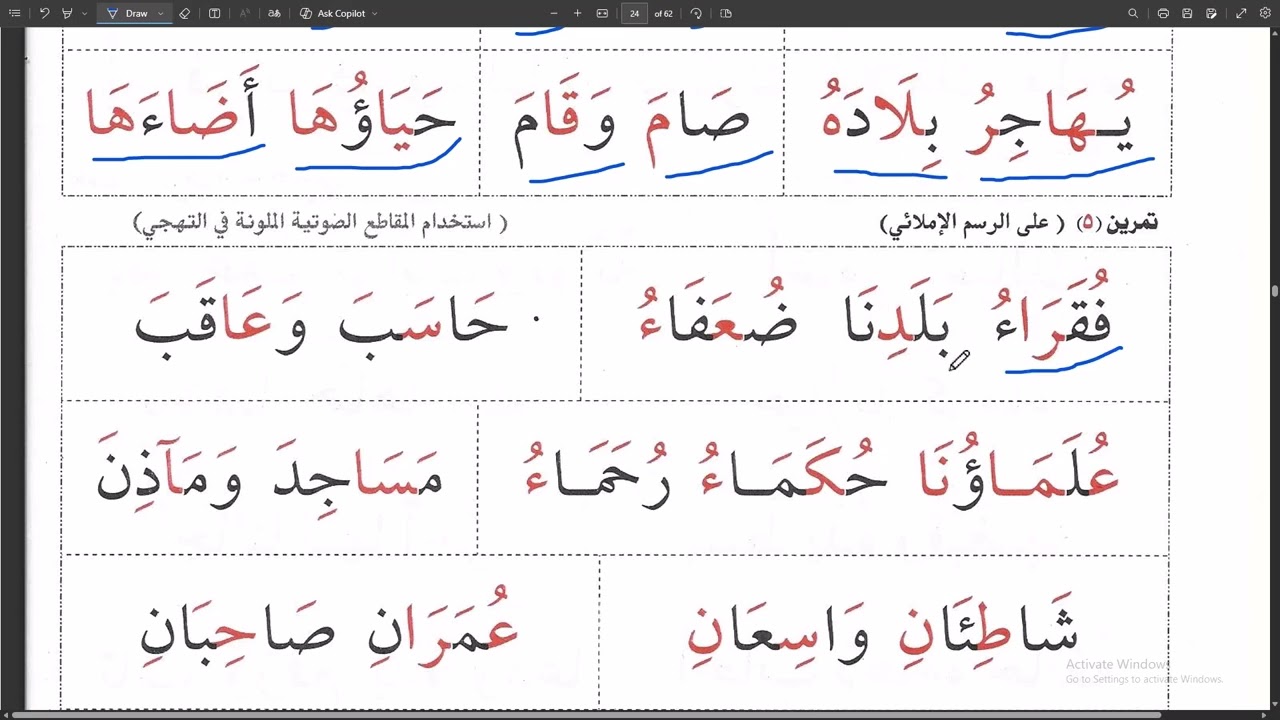
Task: Toggle the Draw pen tool
Action: pyautogui.click(x=128, y=13)
